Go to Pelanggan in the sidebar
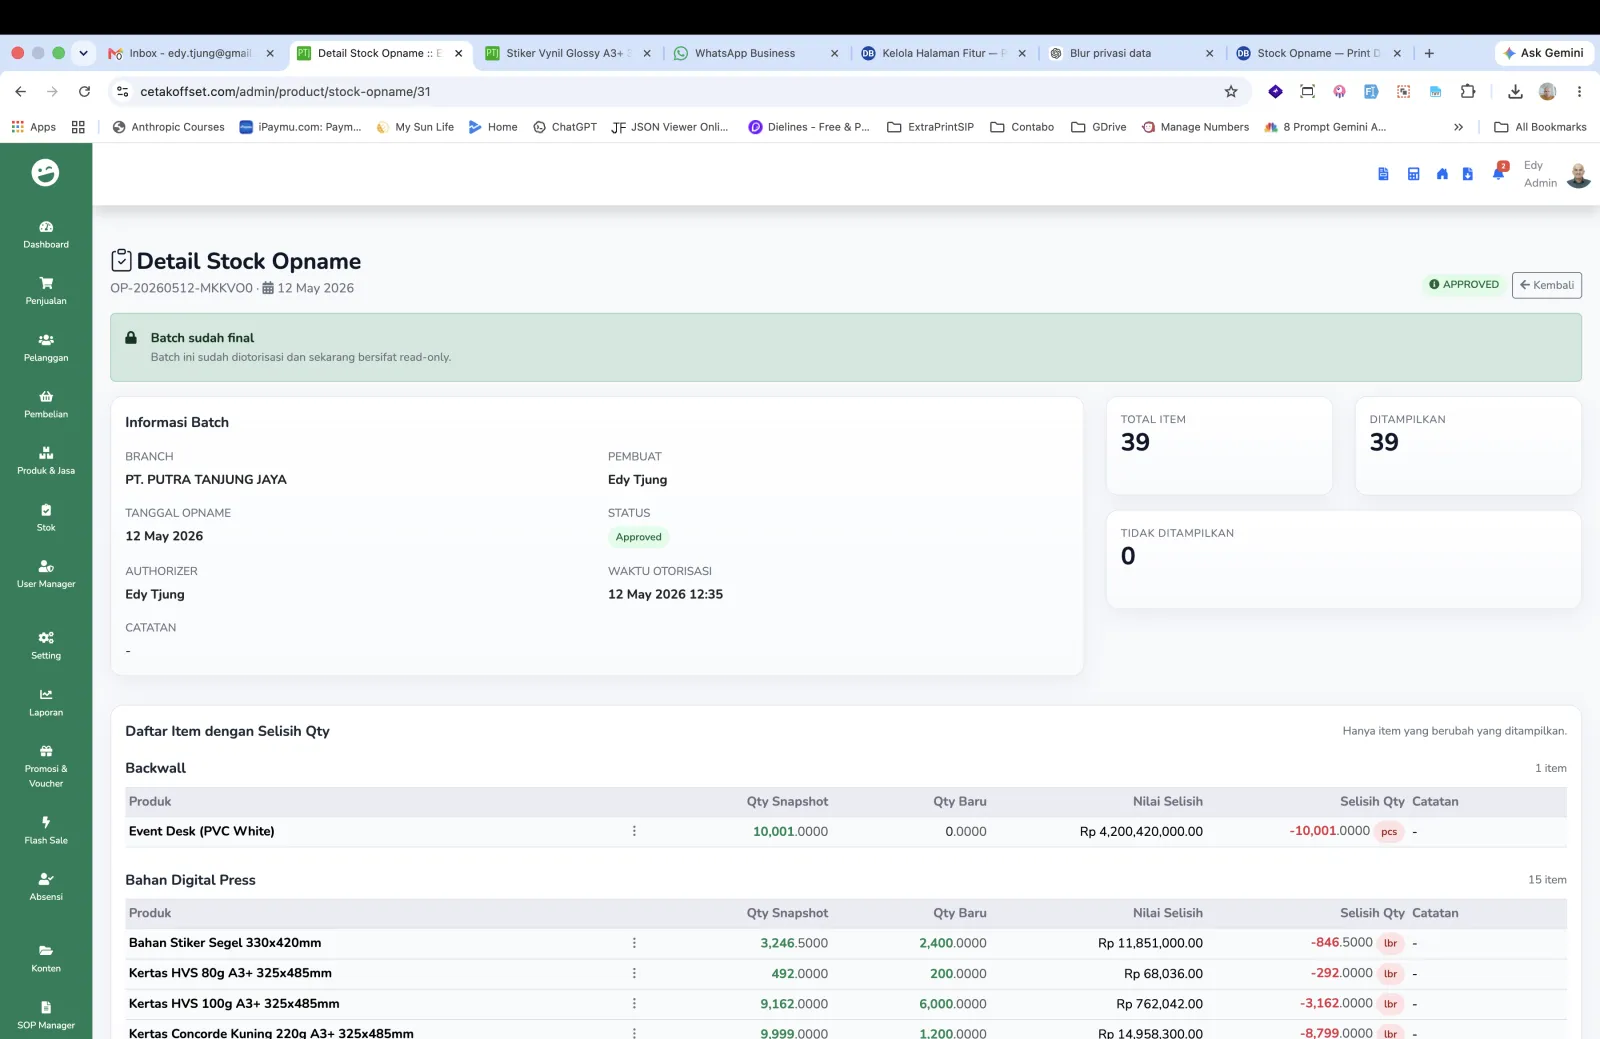The width and height of the screenshot is (1600, 1039). click(46, 348)
